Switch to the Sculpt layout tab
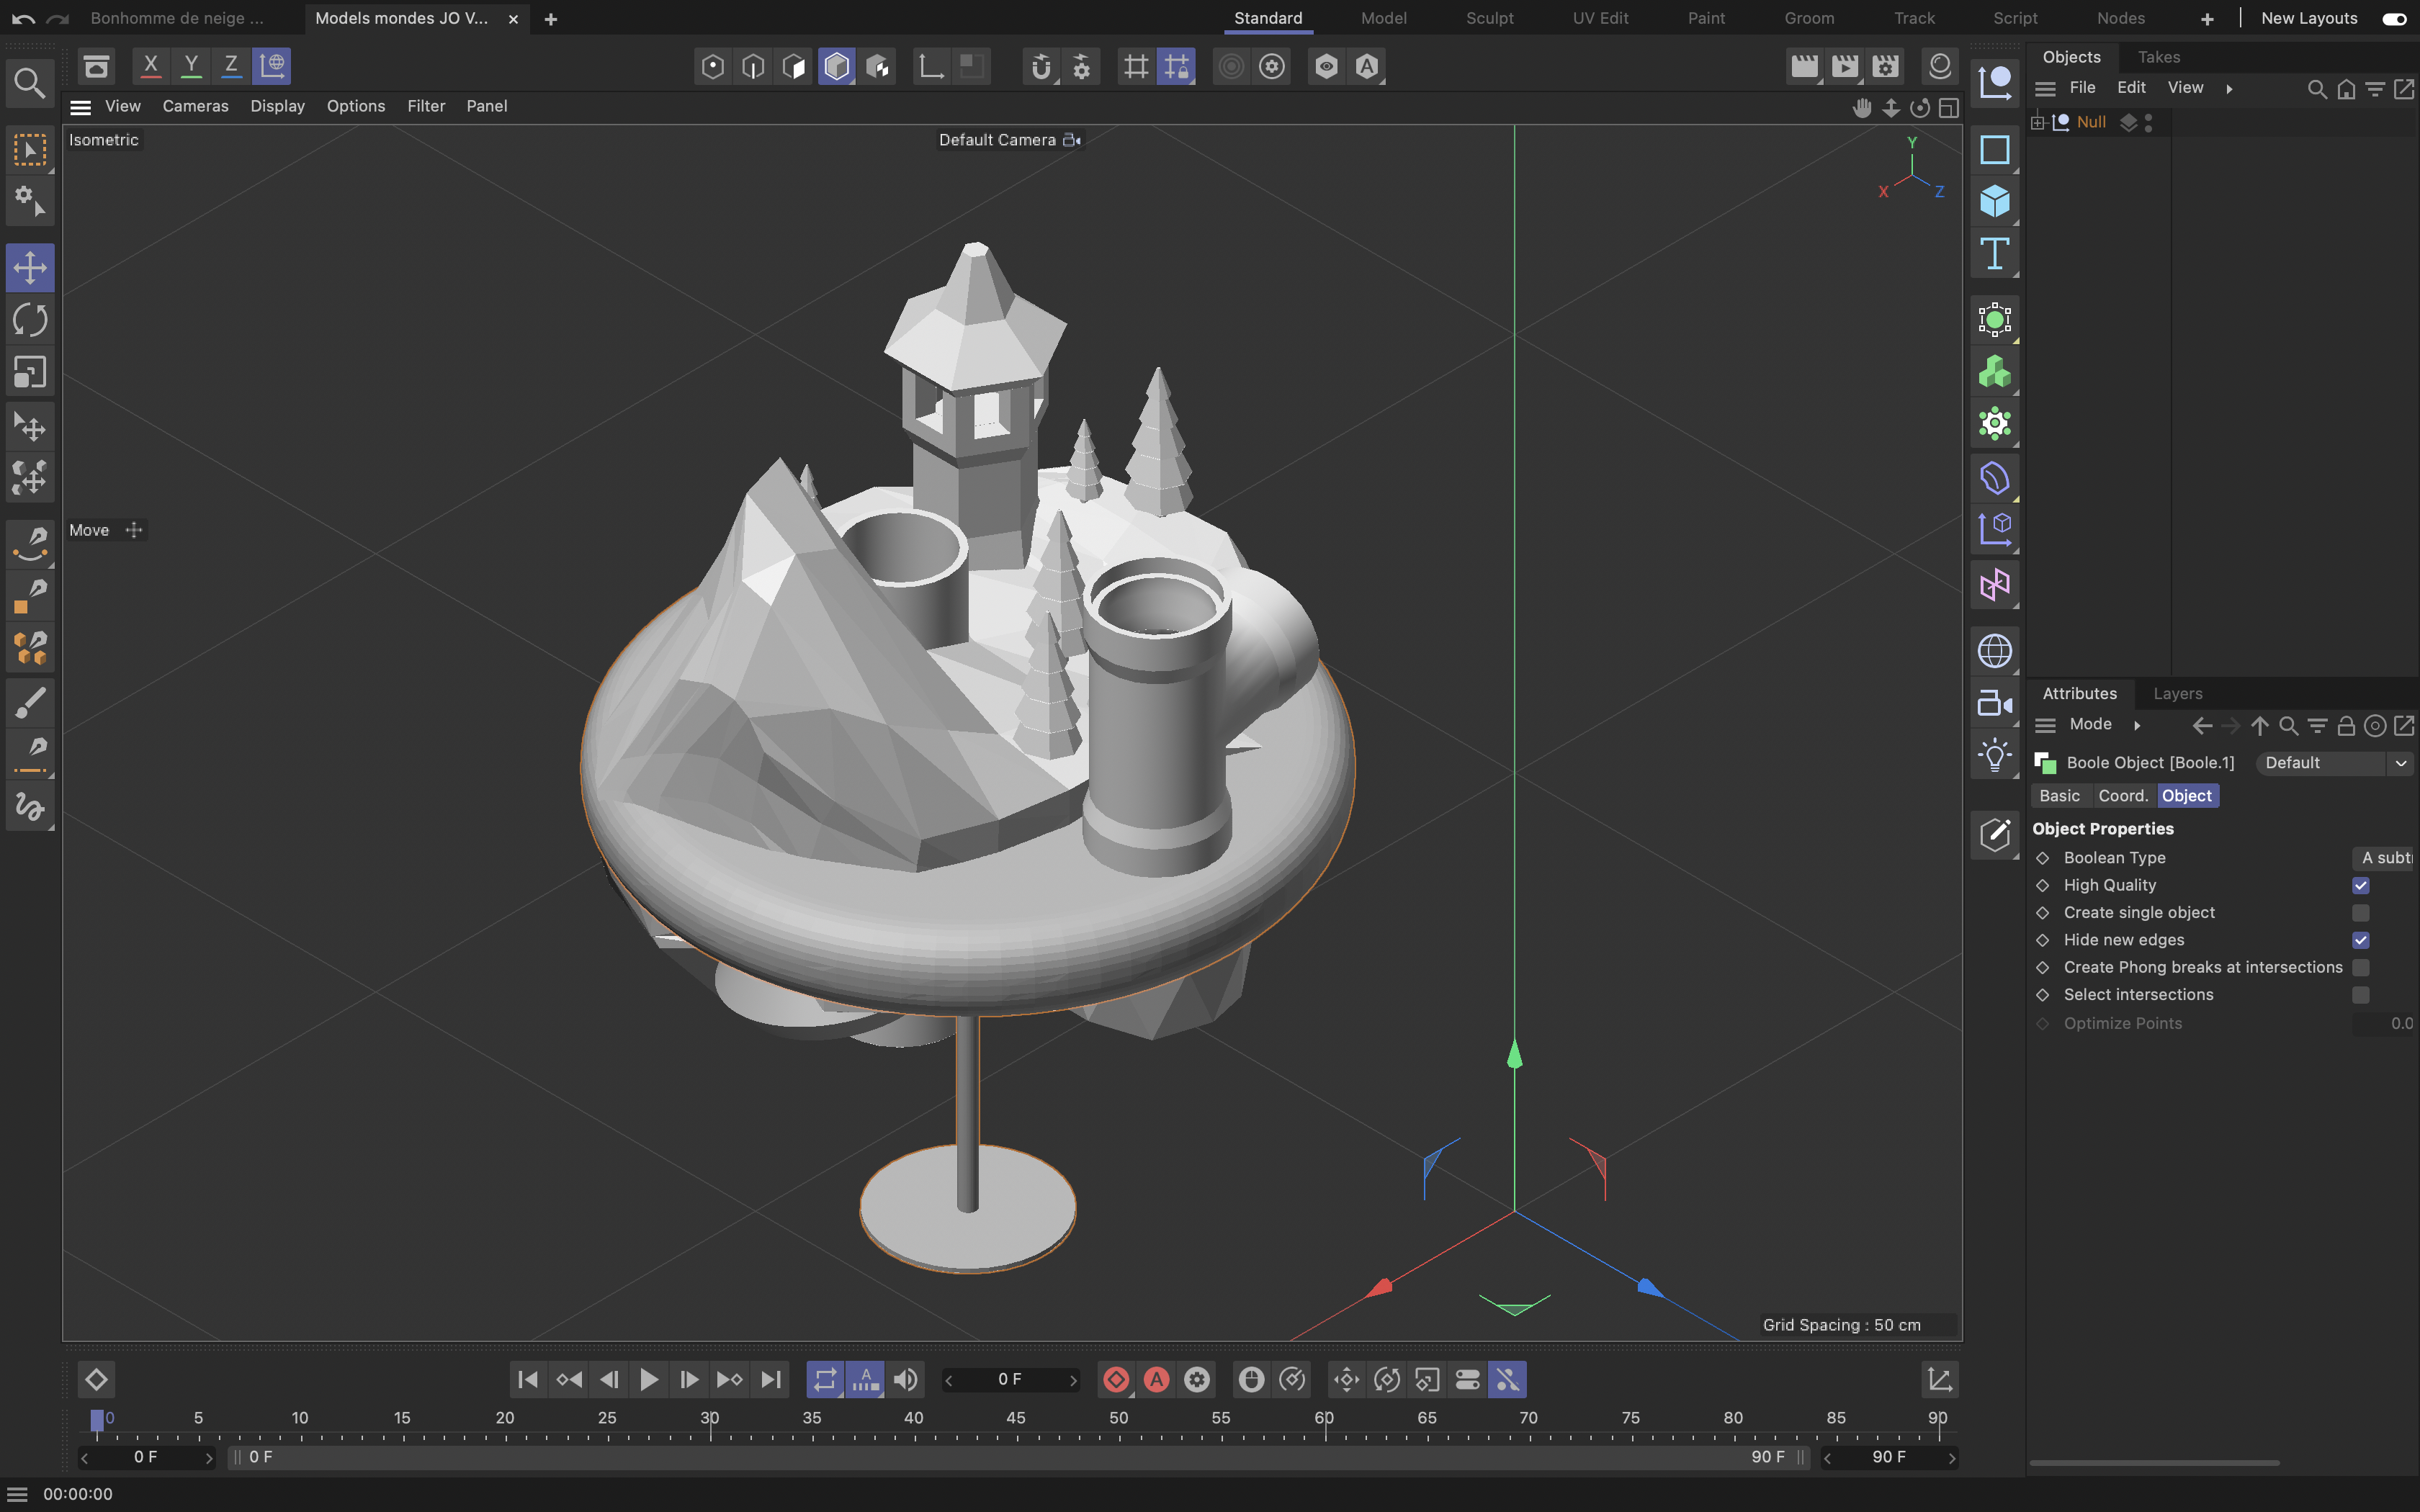The width and height of the screenshot is (2420, 1512). point(1489,18)
